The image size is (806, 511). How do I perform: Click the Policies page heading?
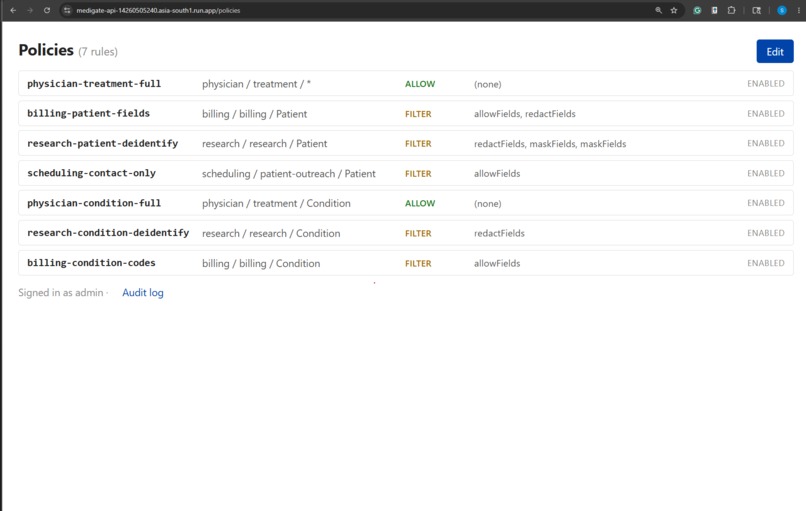click(x=46, y=50)
